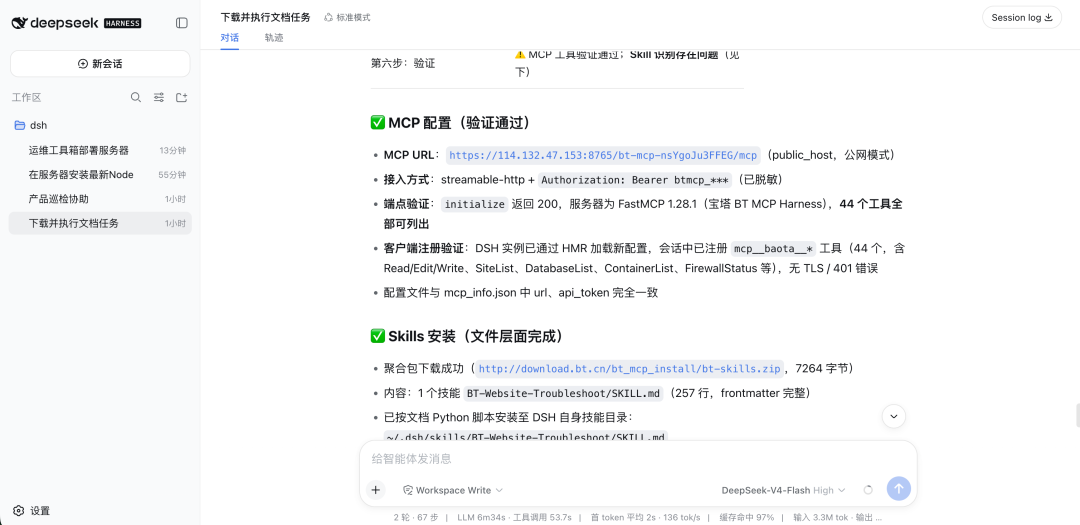Screen dimensions: 1080x525
Task: Open conversation 运维工具箱部署服务器
Action: click(x=100, y=150)
